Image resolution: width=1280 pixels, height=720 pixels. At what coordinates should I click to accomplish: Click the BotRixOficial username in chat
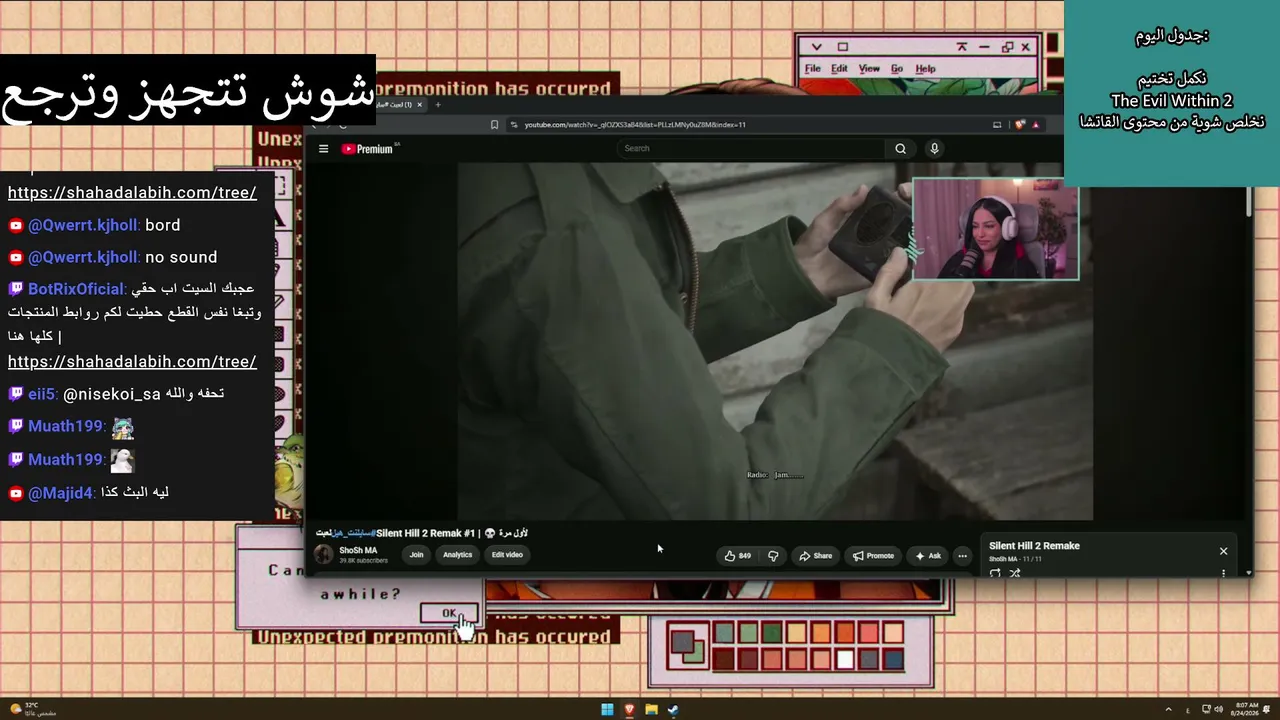[x=76, y=289]
